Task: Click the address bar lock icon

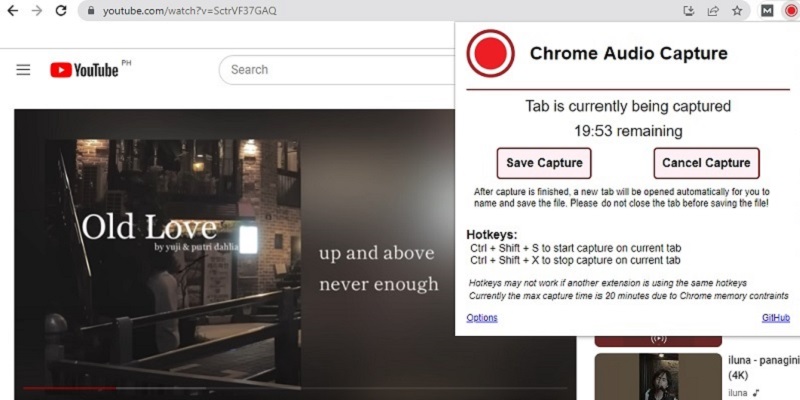Action: [91, 11]
